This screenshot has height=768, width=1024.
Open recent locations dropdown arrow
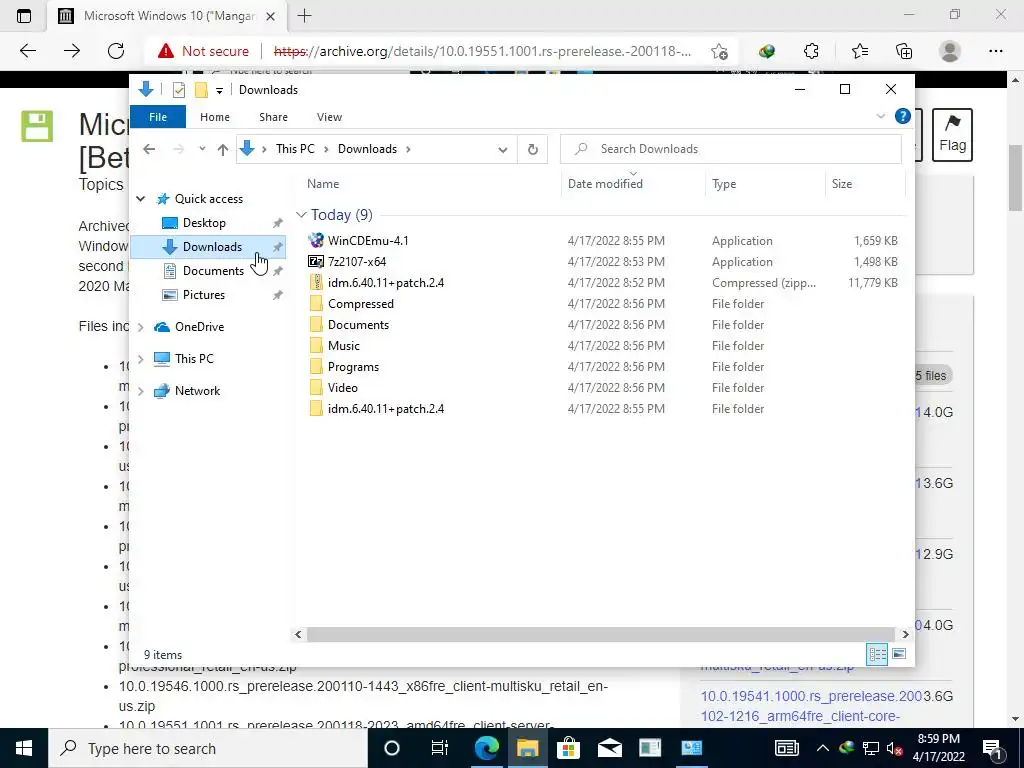tap(202, 149)
